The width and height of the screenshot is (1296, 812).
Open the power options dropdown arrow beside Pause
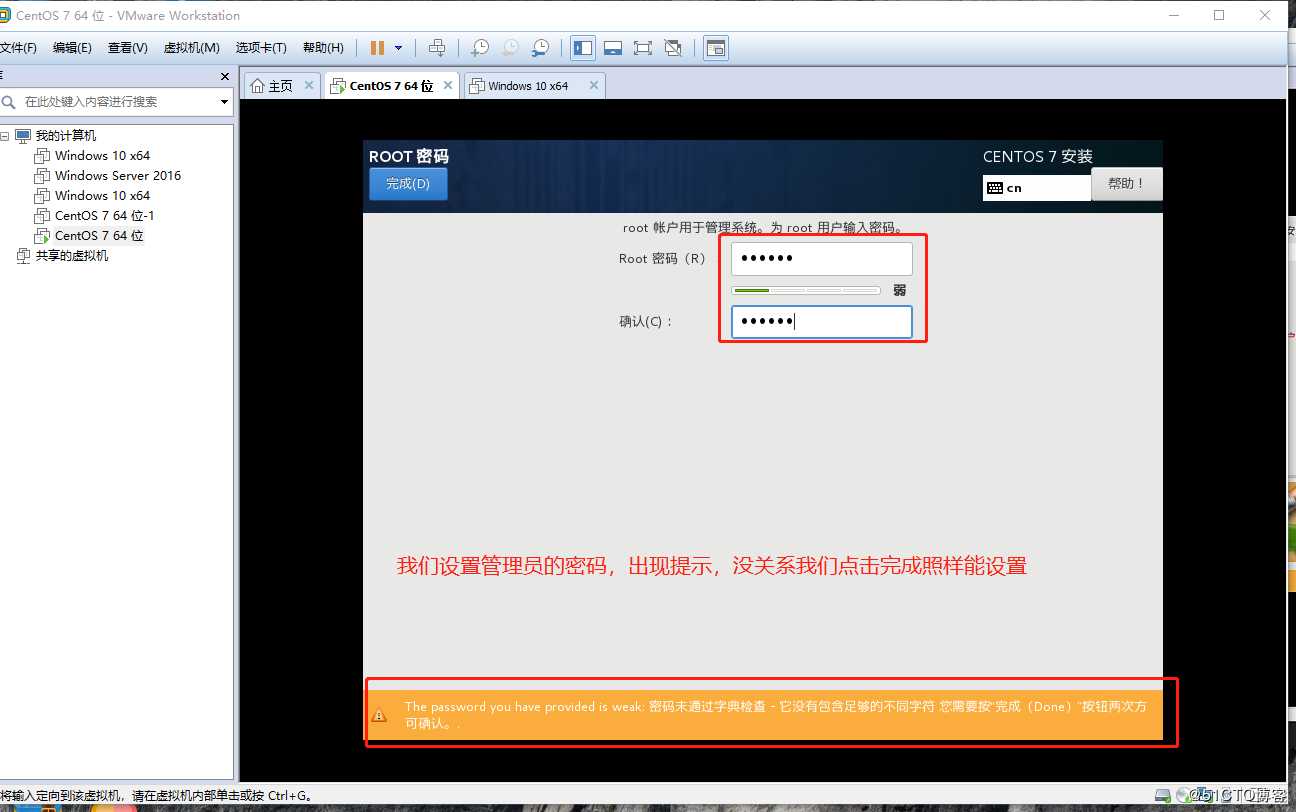click(398, 48)
